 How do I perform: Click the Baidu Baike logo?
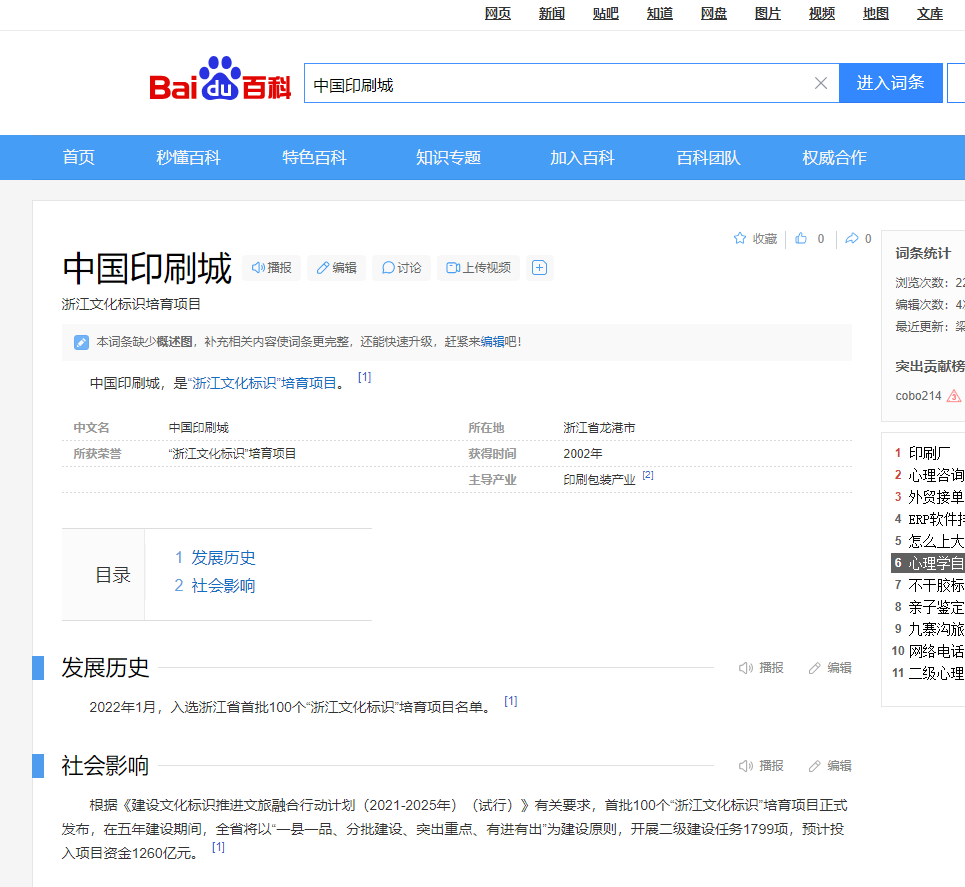220,79
